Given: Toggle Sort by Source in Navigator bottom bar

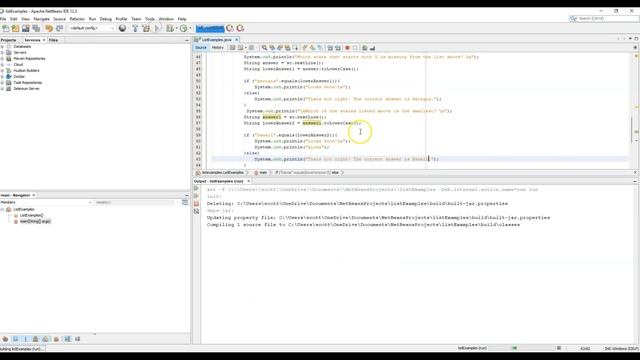Looking at the screenshot, I should tap(78, 339).
